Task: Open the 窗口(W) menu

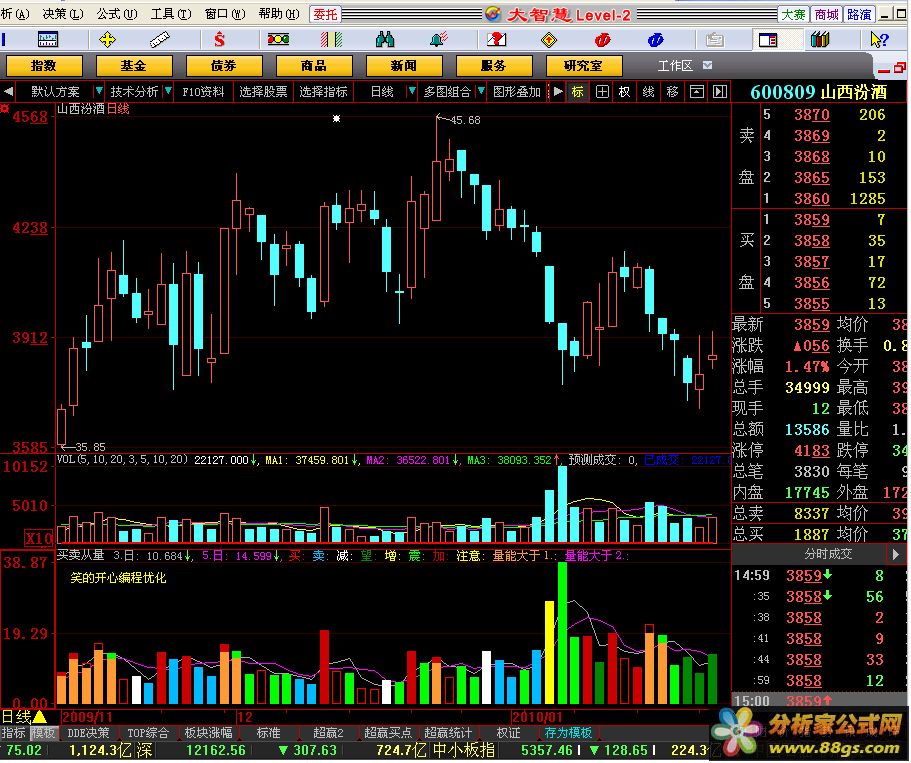Action: click(x=225, y=13)
